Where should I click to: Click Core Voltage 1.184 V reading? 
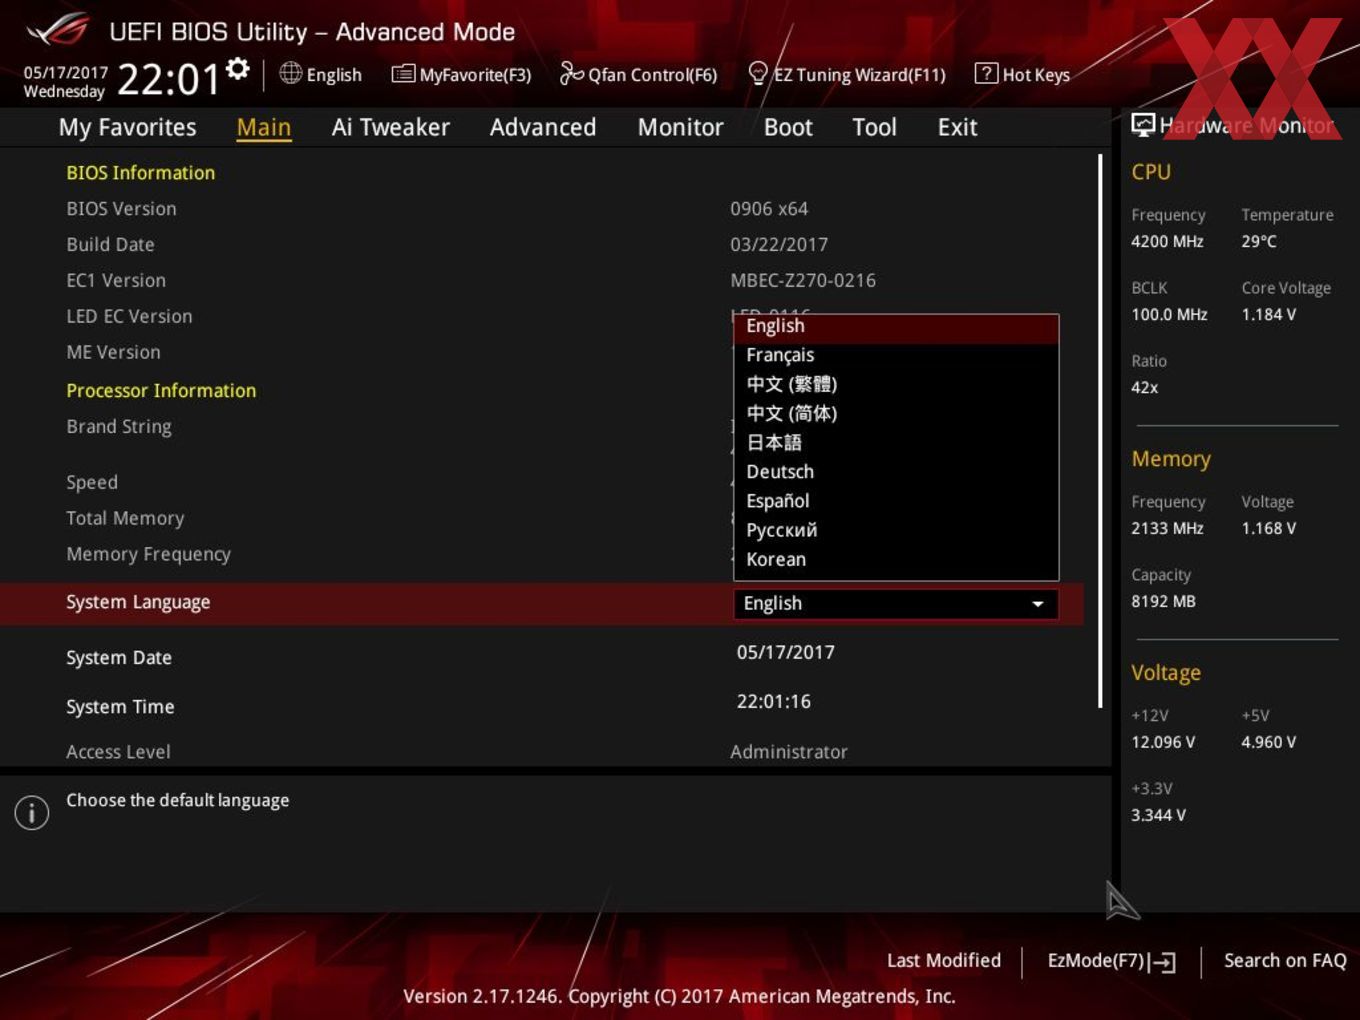[1269, 315]
